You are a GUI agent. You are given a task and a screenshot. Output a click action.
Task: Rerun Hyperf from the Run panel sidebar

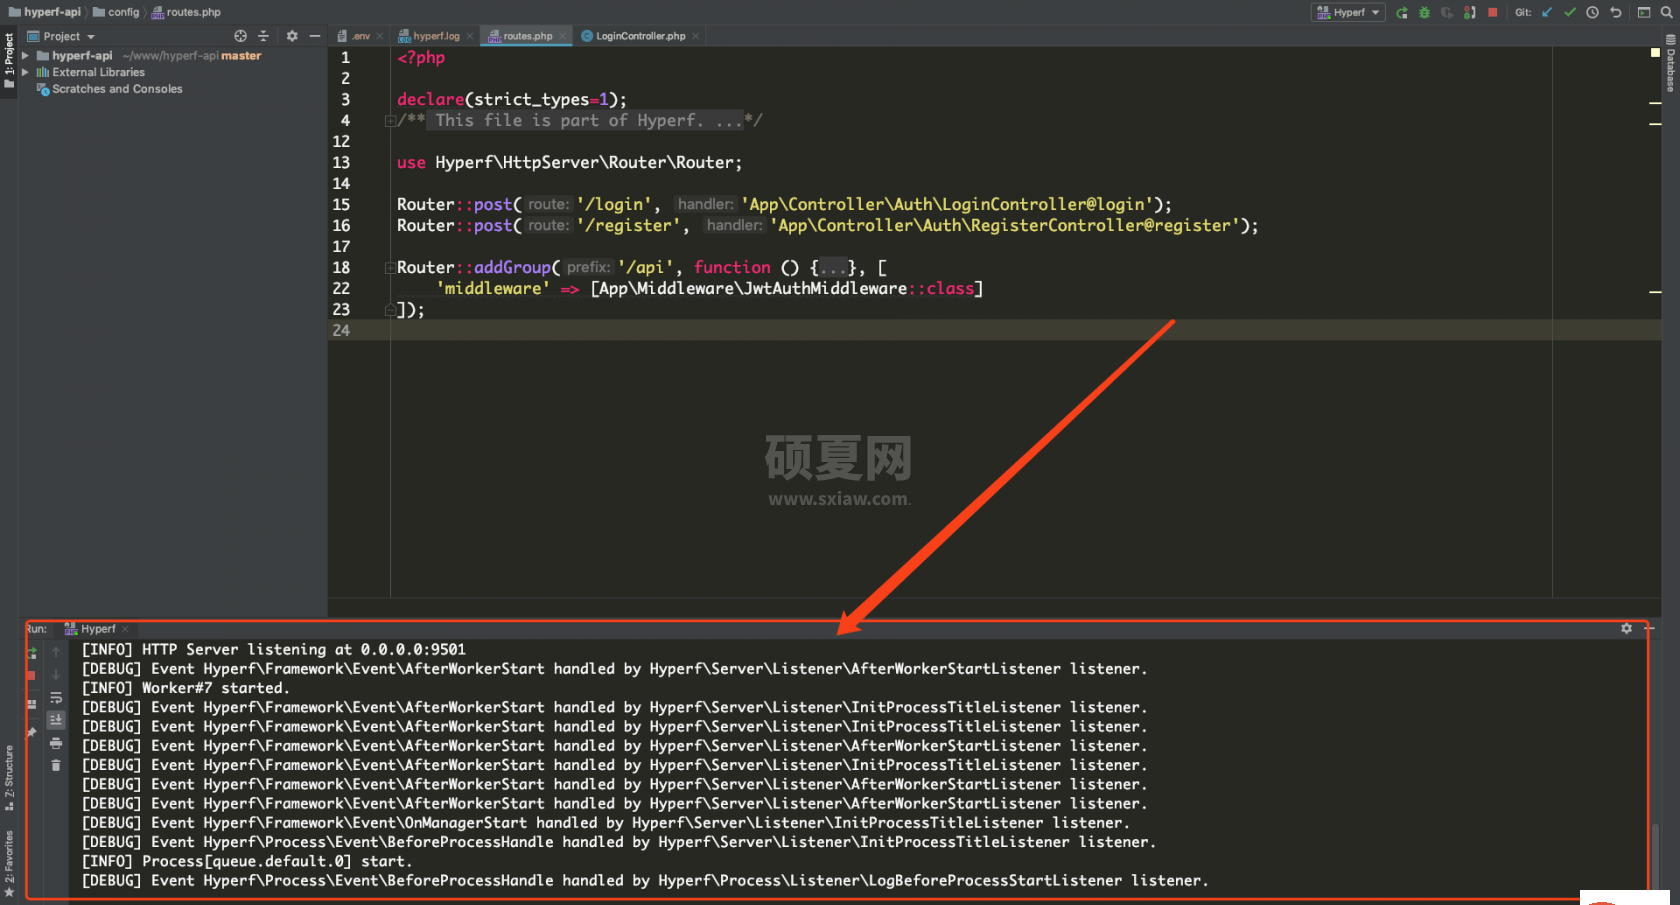(32, 652)
